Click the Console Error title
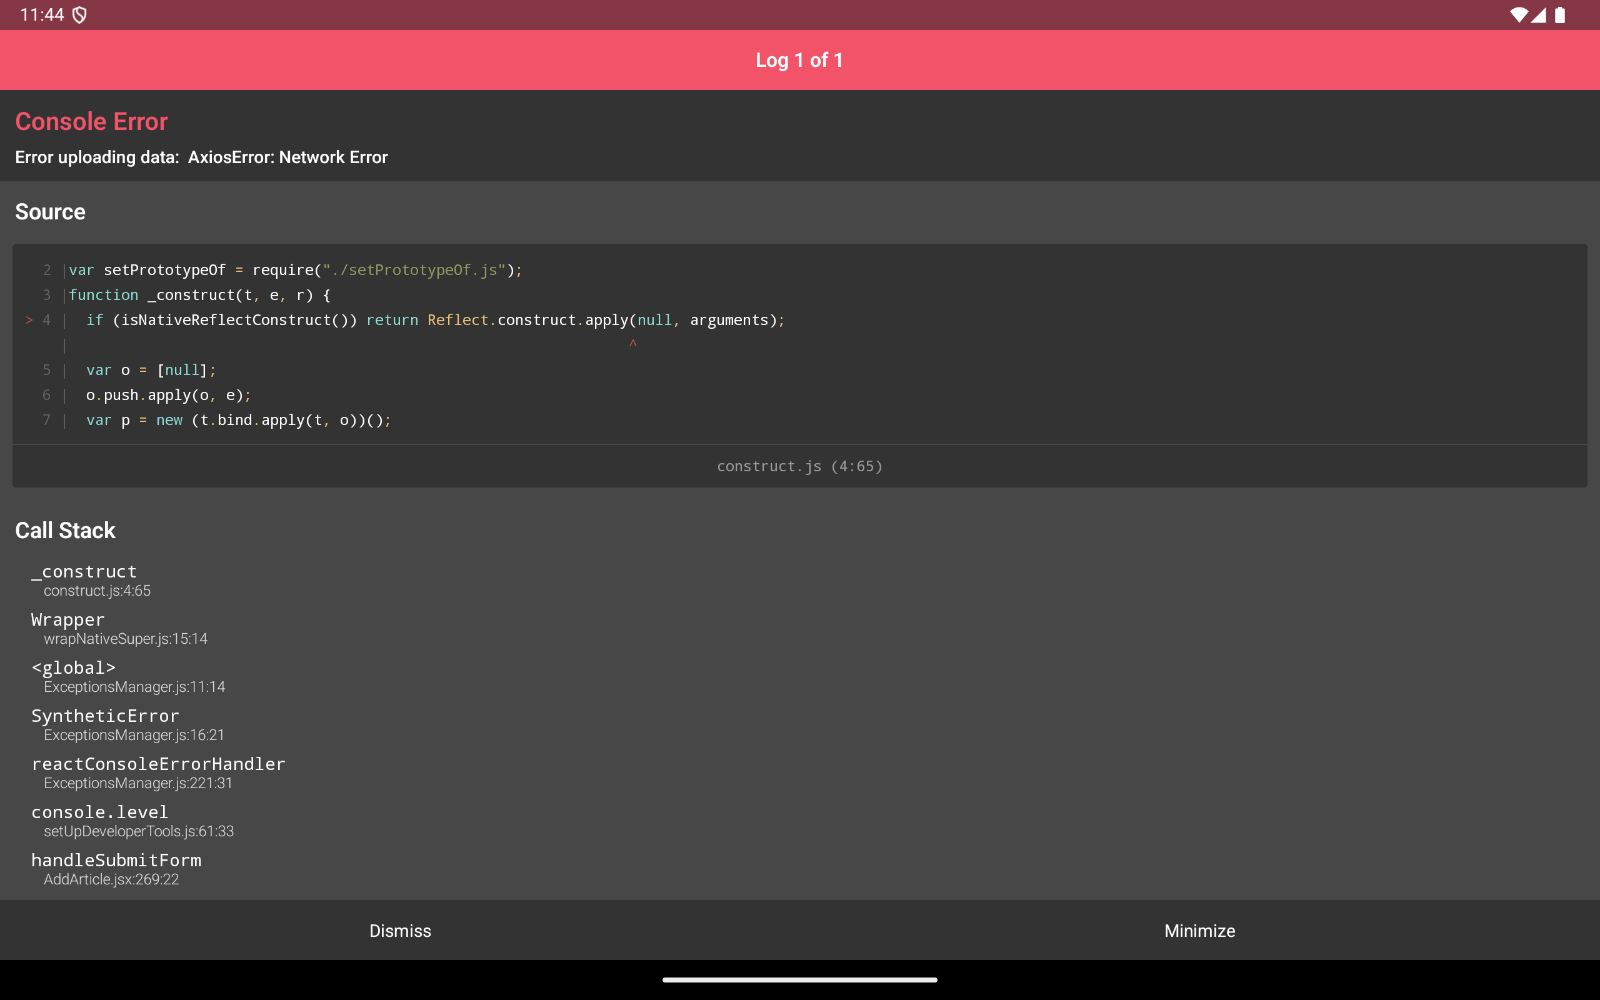 click(91, 121)
